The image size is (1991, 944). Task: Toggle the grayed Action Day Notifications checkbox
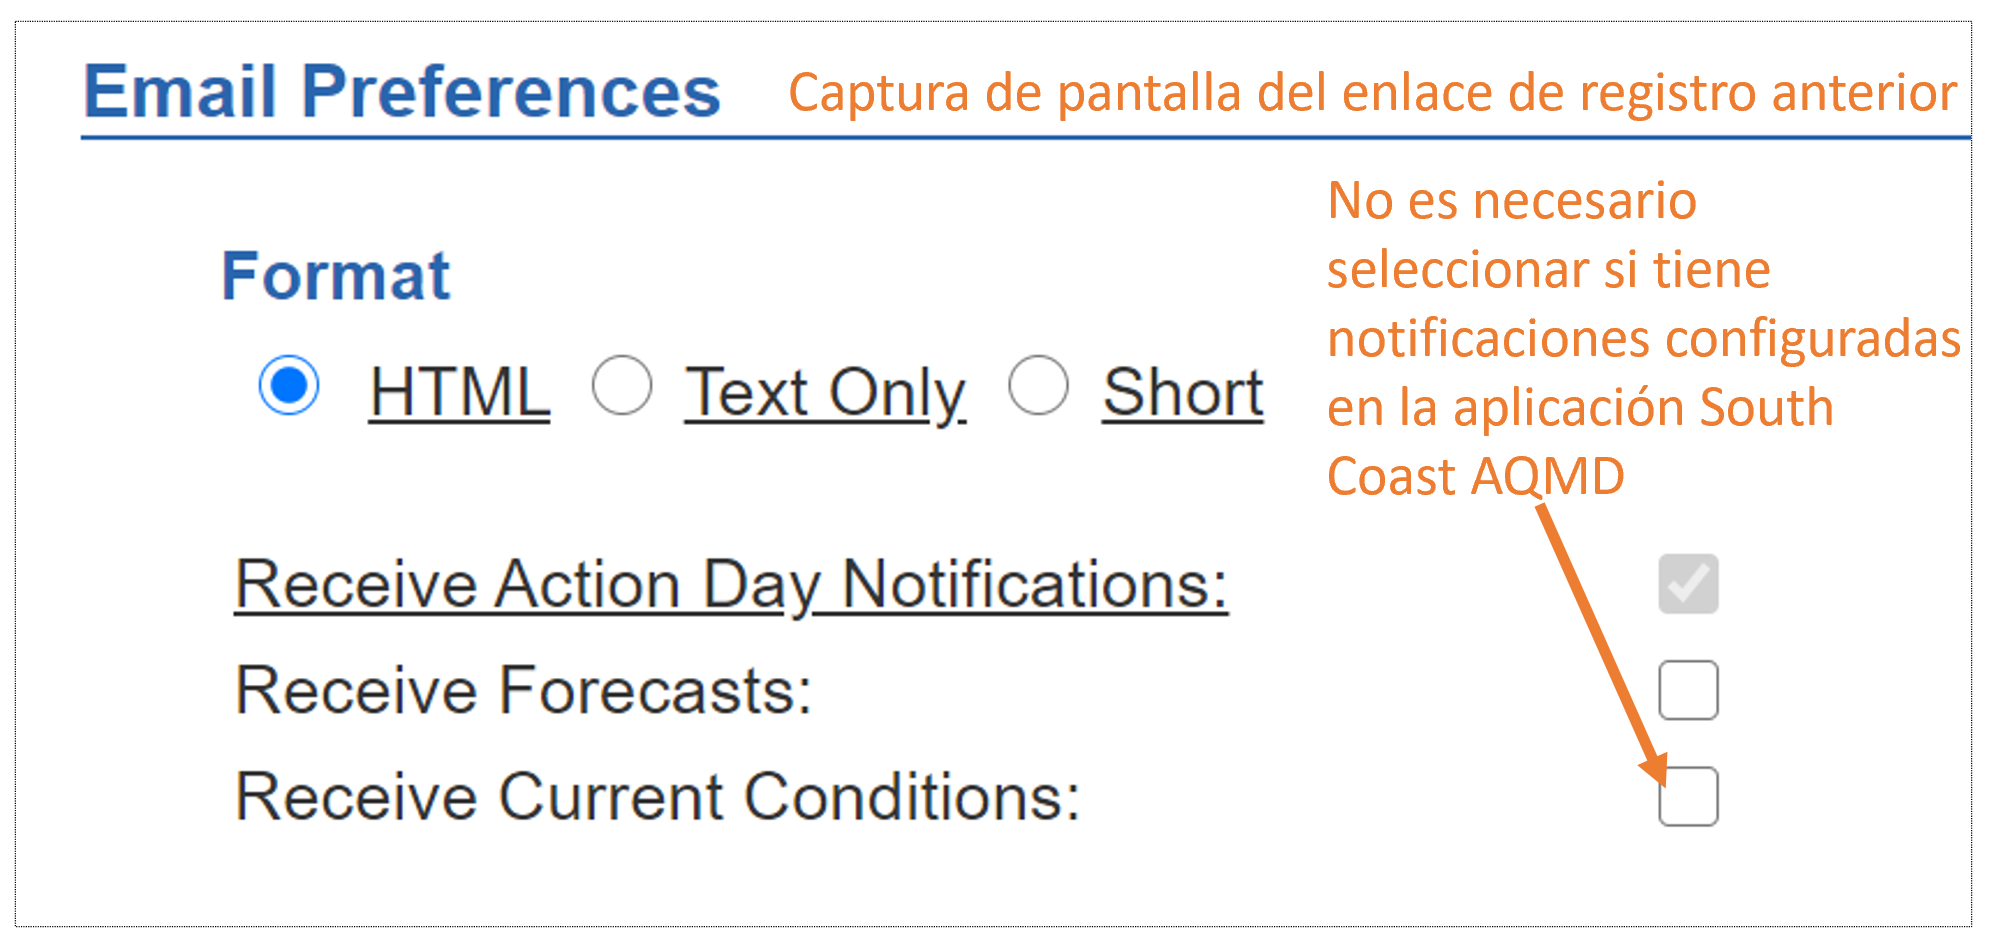(x=1688, y=584)
